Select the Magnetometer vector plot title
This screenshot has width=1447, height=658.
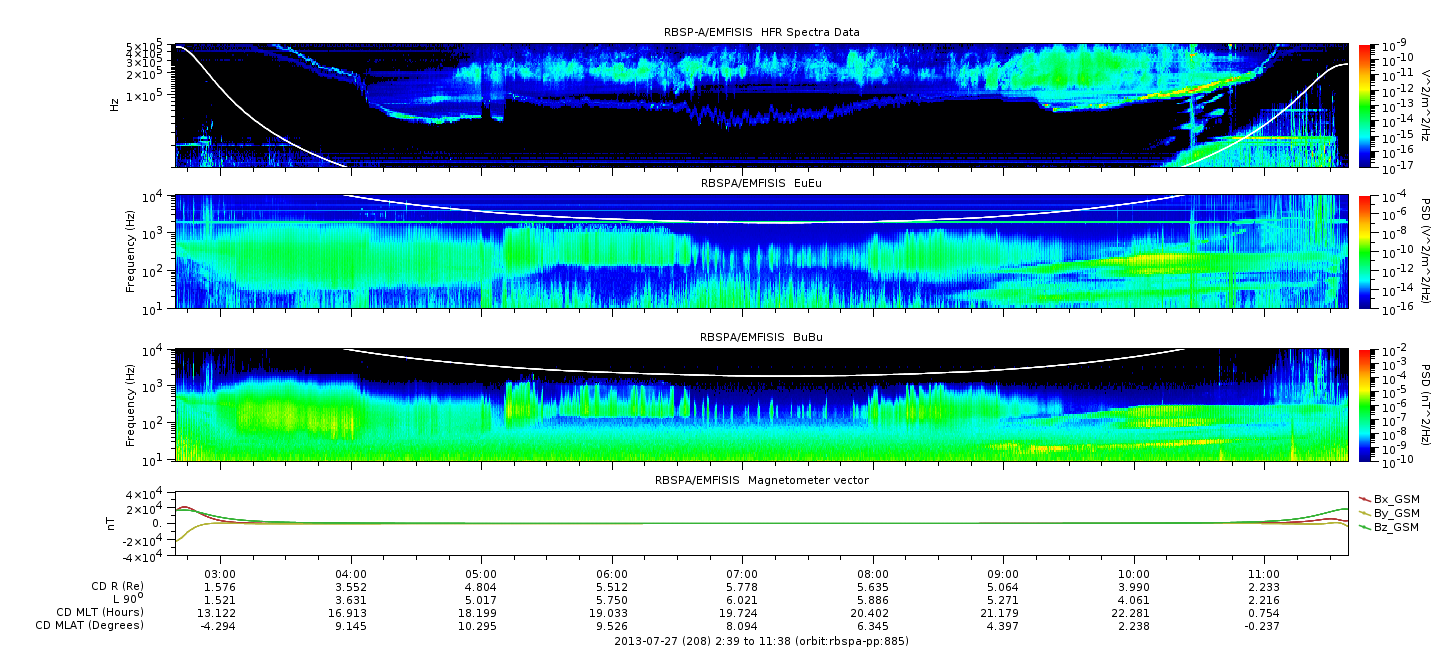coord(761,480)
